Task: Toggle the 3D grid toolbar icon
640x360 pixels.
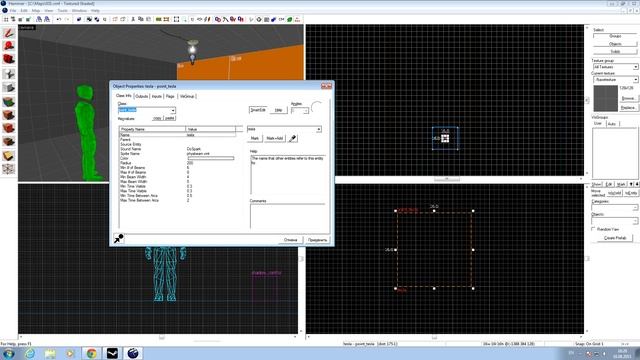Action: 13,19
